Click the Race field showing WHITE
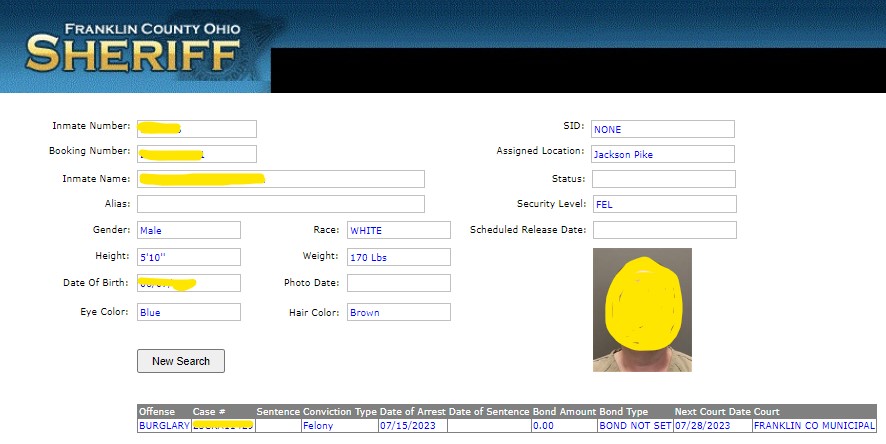This screenshot has height=444, width=886. click(399, 230)
